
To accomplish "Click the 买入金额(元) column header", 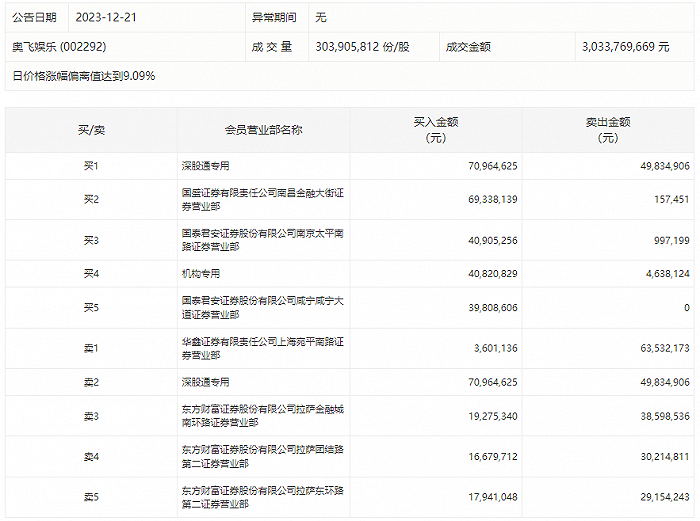I will pyautogui.click(x=436, y=130).
